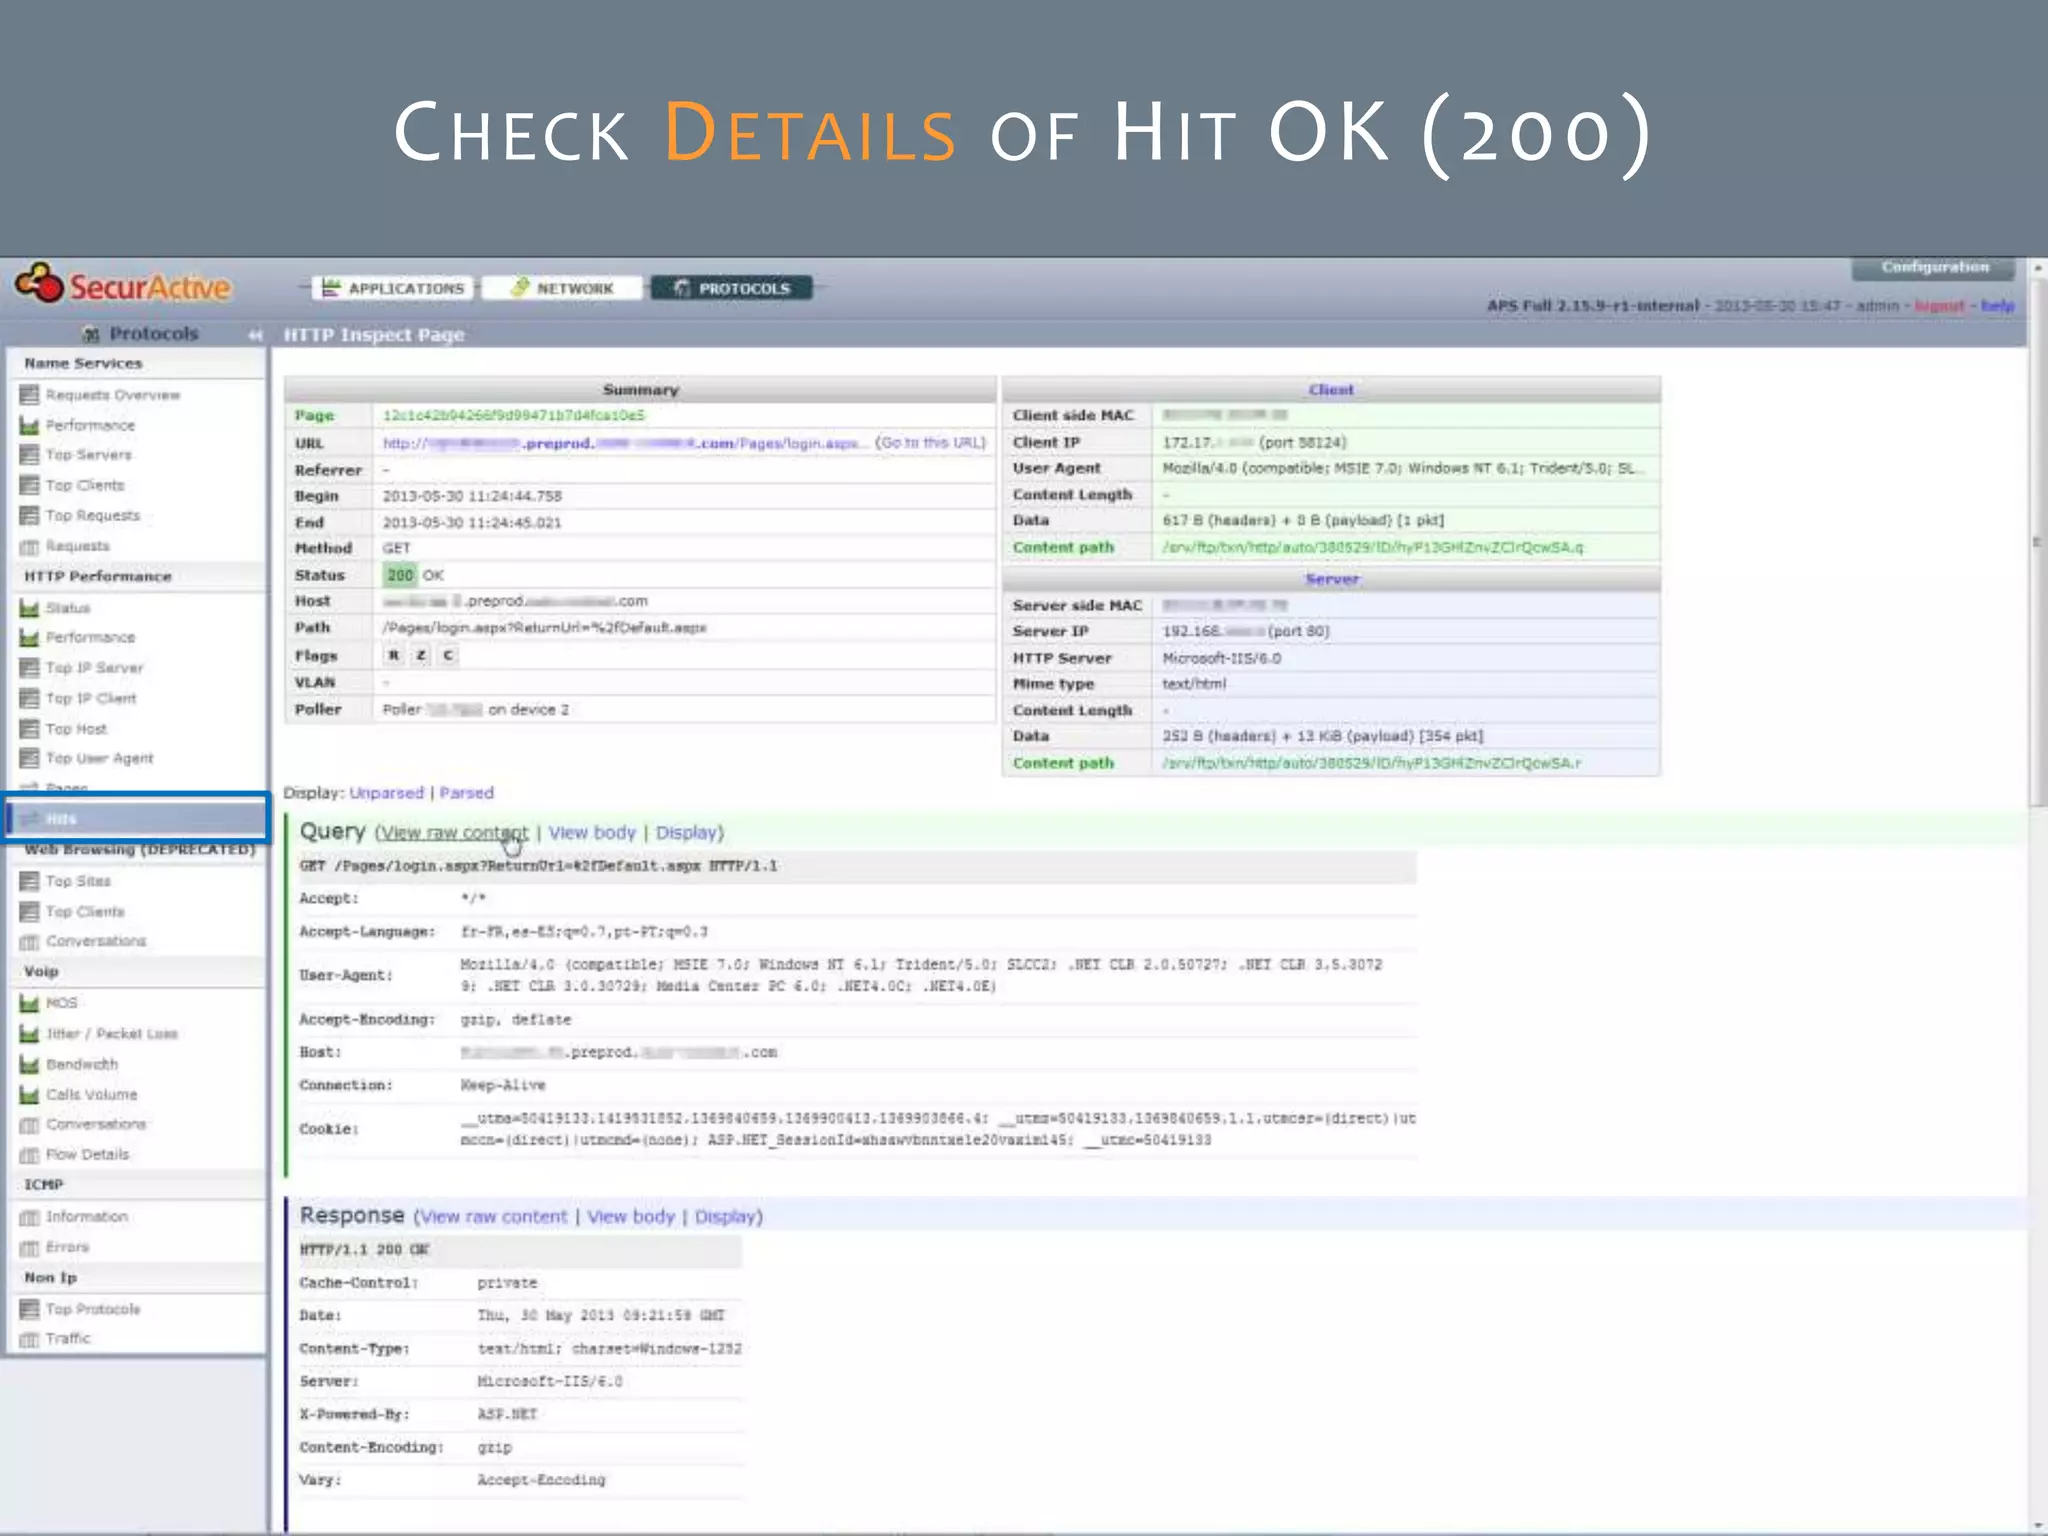2048x1536 pixels.
Task: Open Flow Details table
Action: pyautogui.click(x=87, y=1154)
